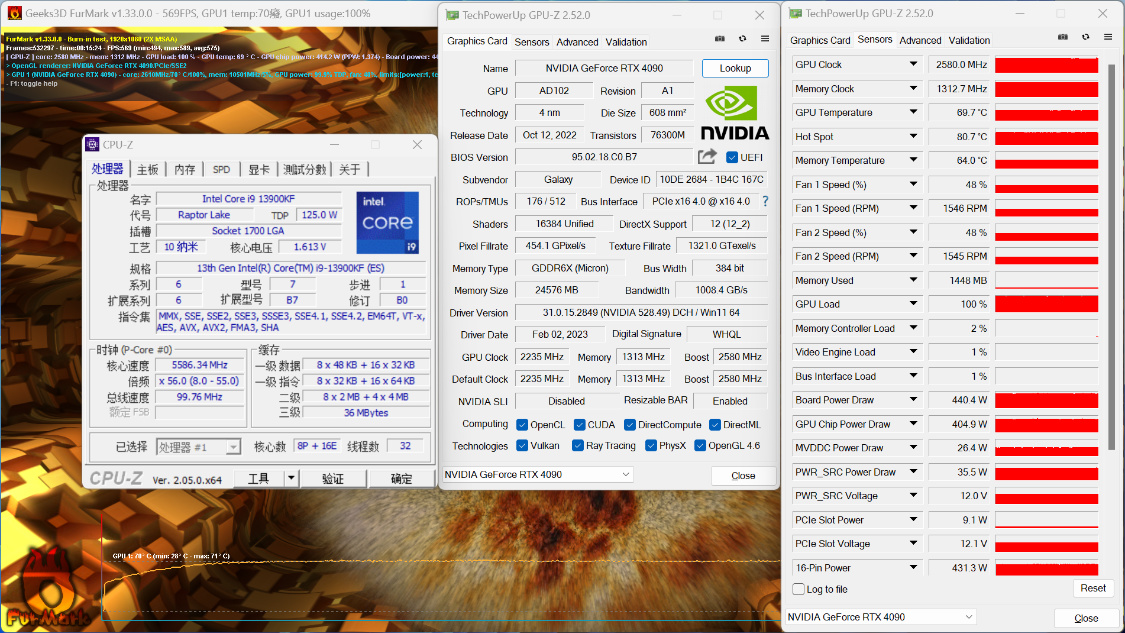
Task: Toggle the UEFI checkbox
Action: point(732,157)
